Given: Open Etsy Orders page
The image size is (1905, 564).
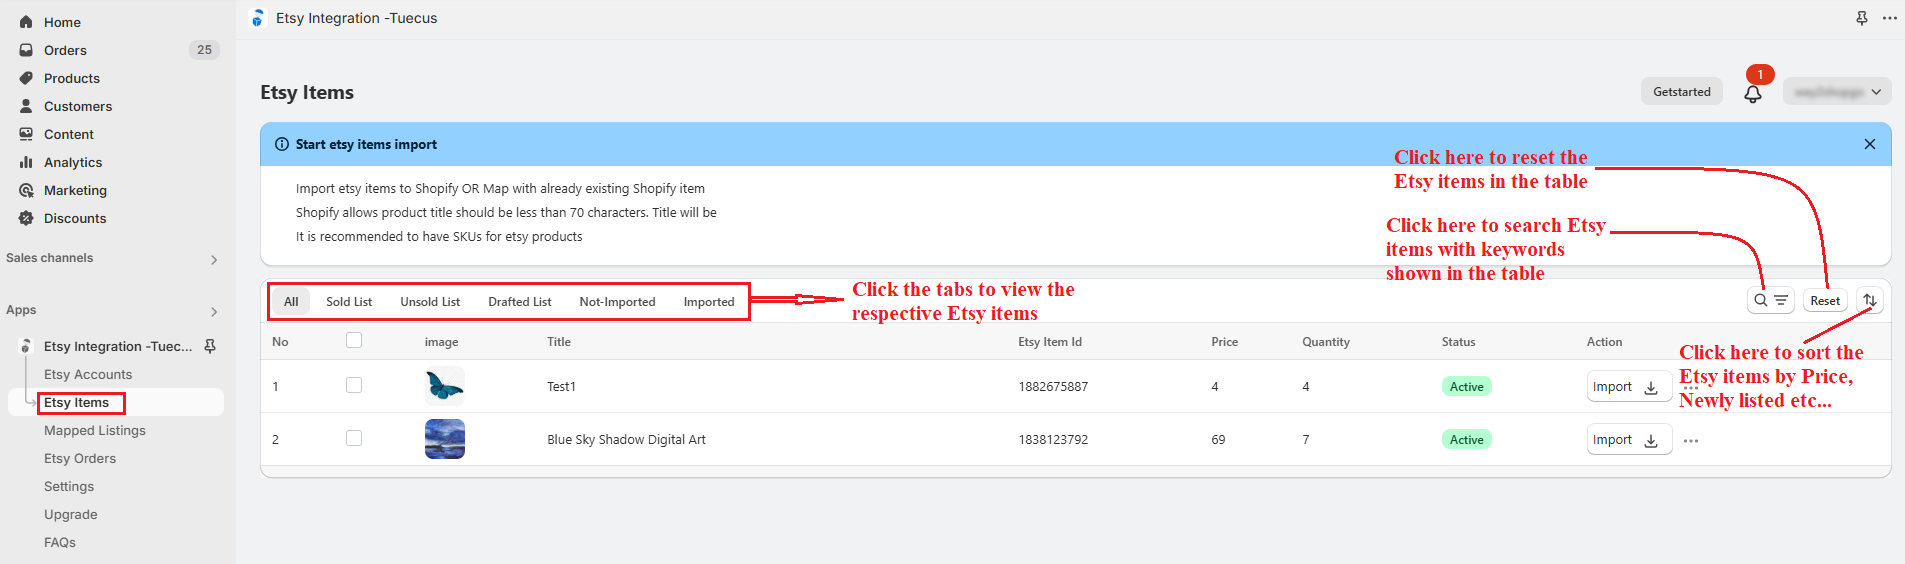Looking at the screenshot, I should 80,458.
